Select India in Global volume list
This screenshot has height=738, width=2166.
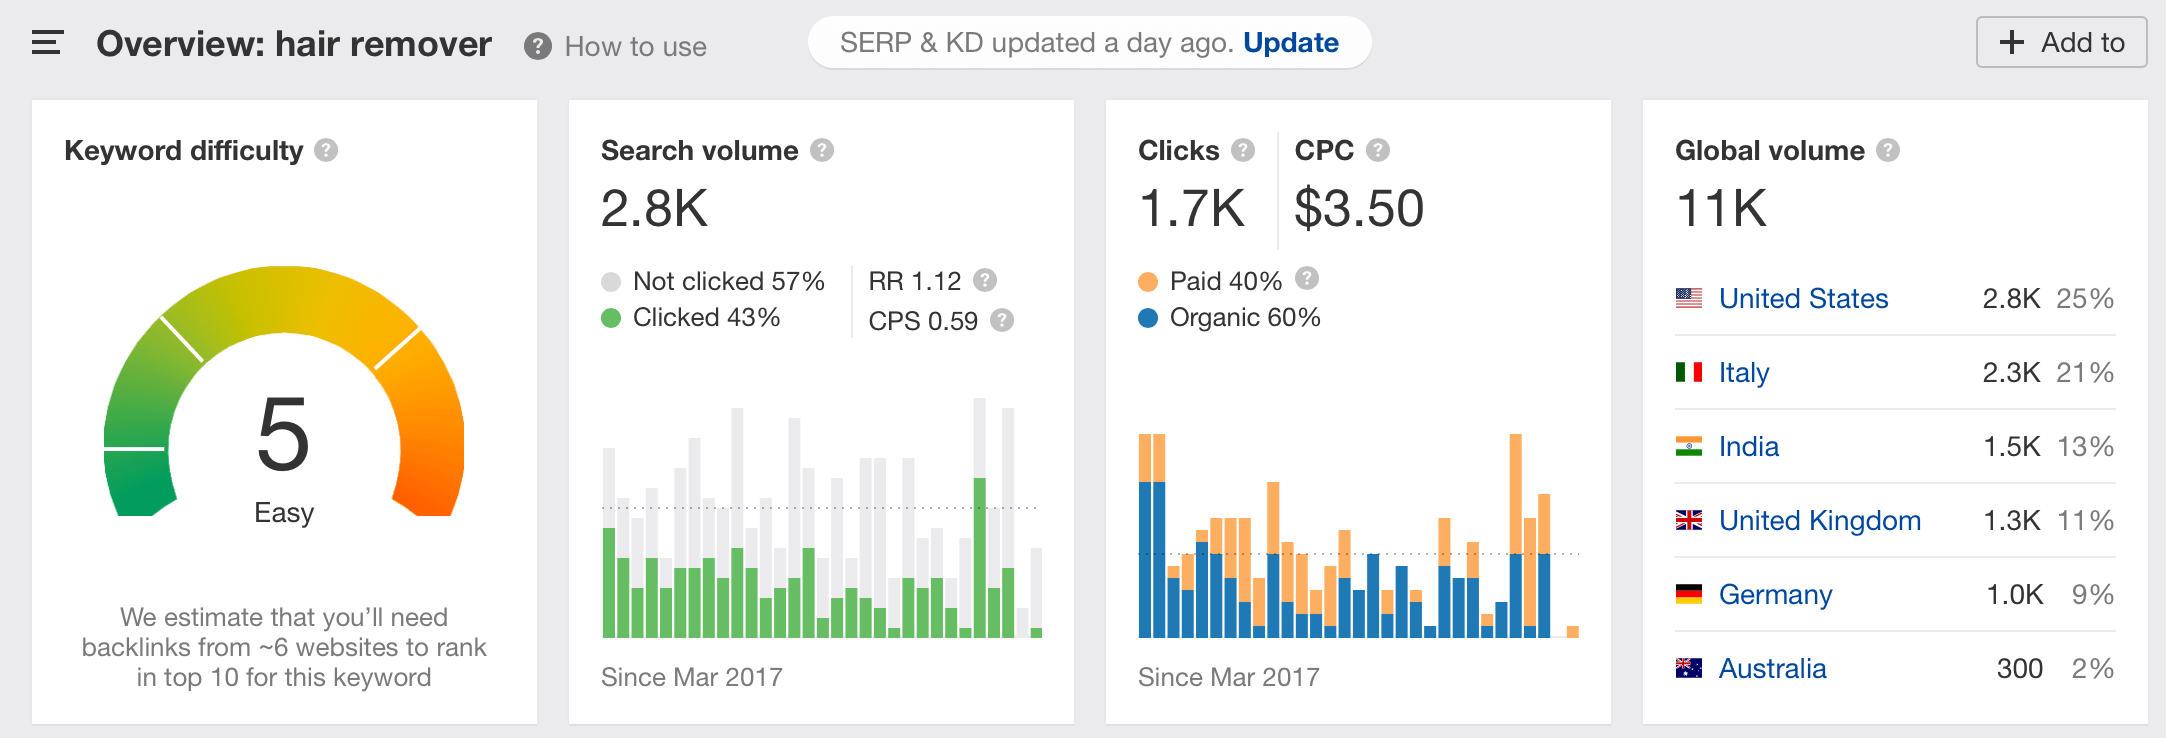[x=1748, y=446]
